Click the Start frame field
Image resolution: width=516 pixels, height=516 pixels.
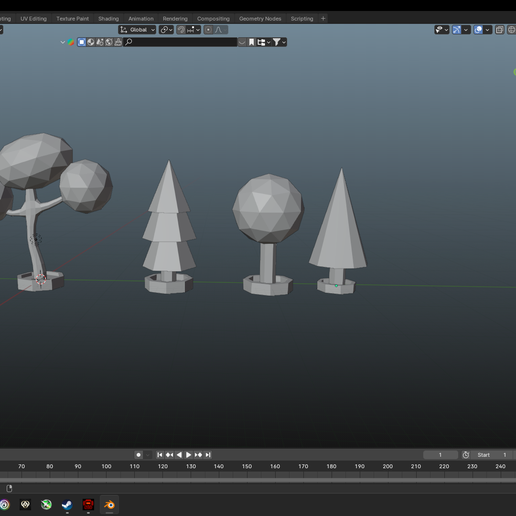[493, 455]
